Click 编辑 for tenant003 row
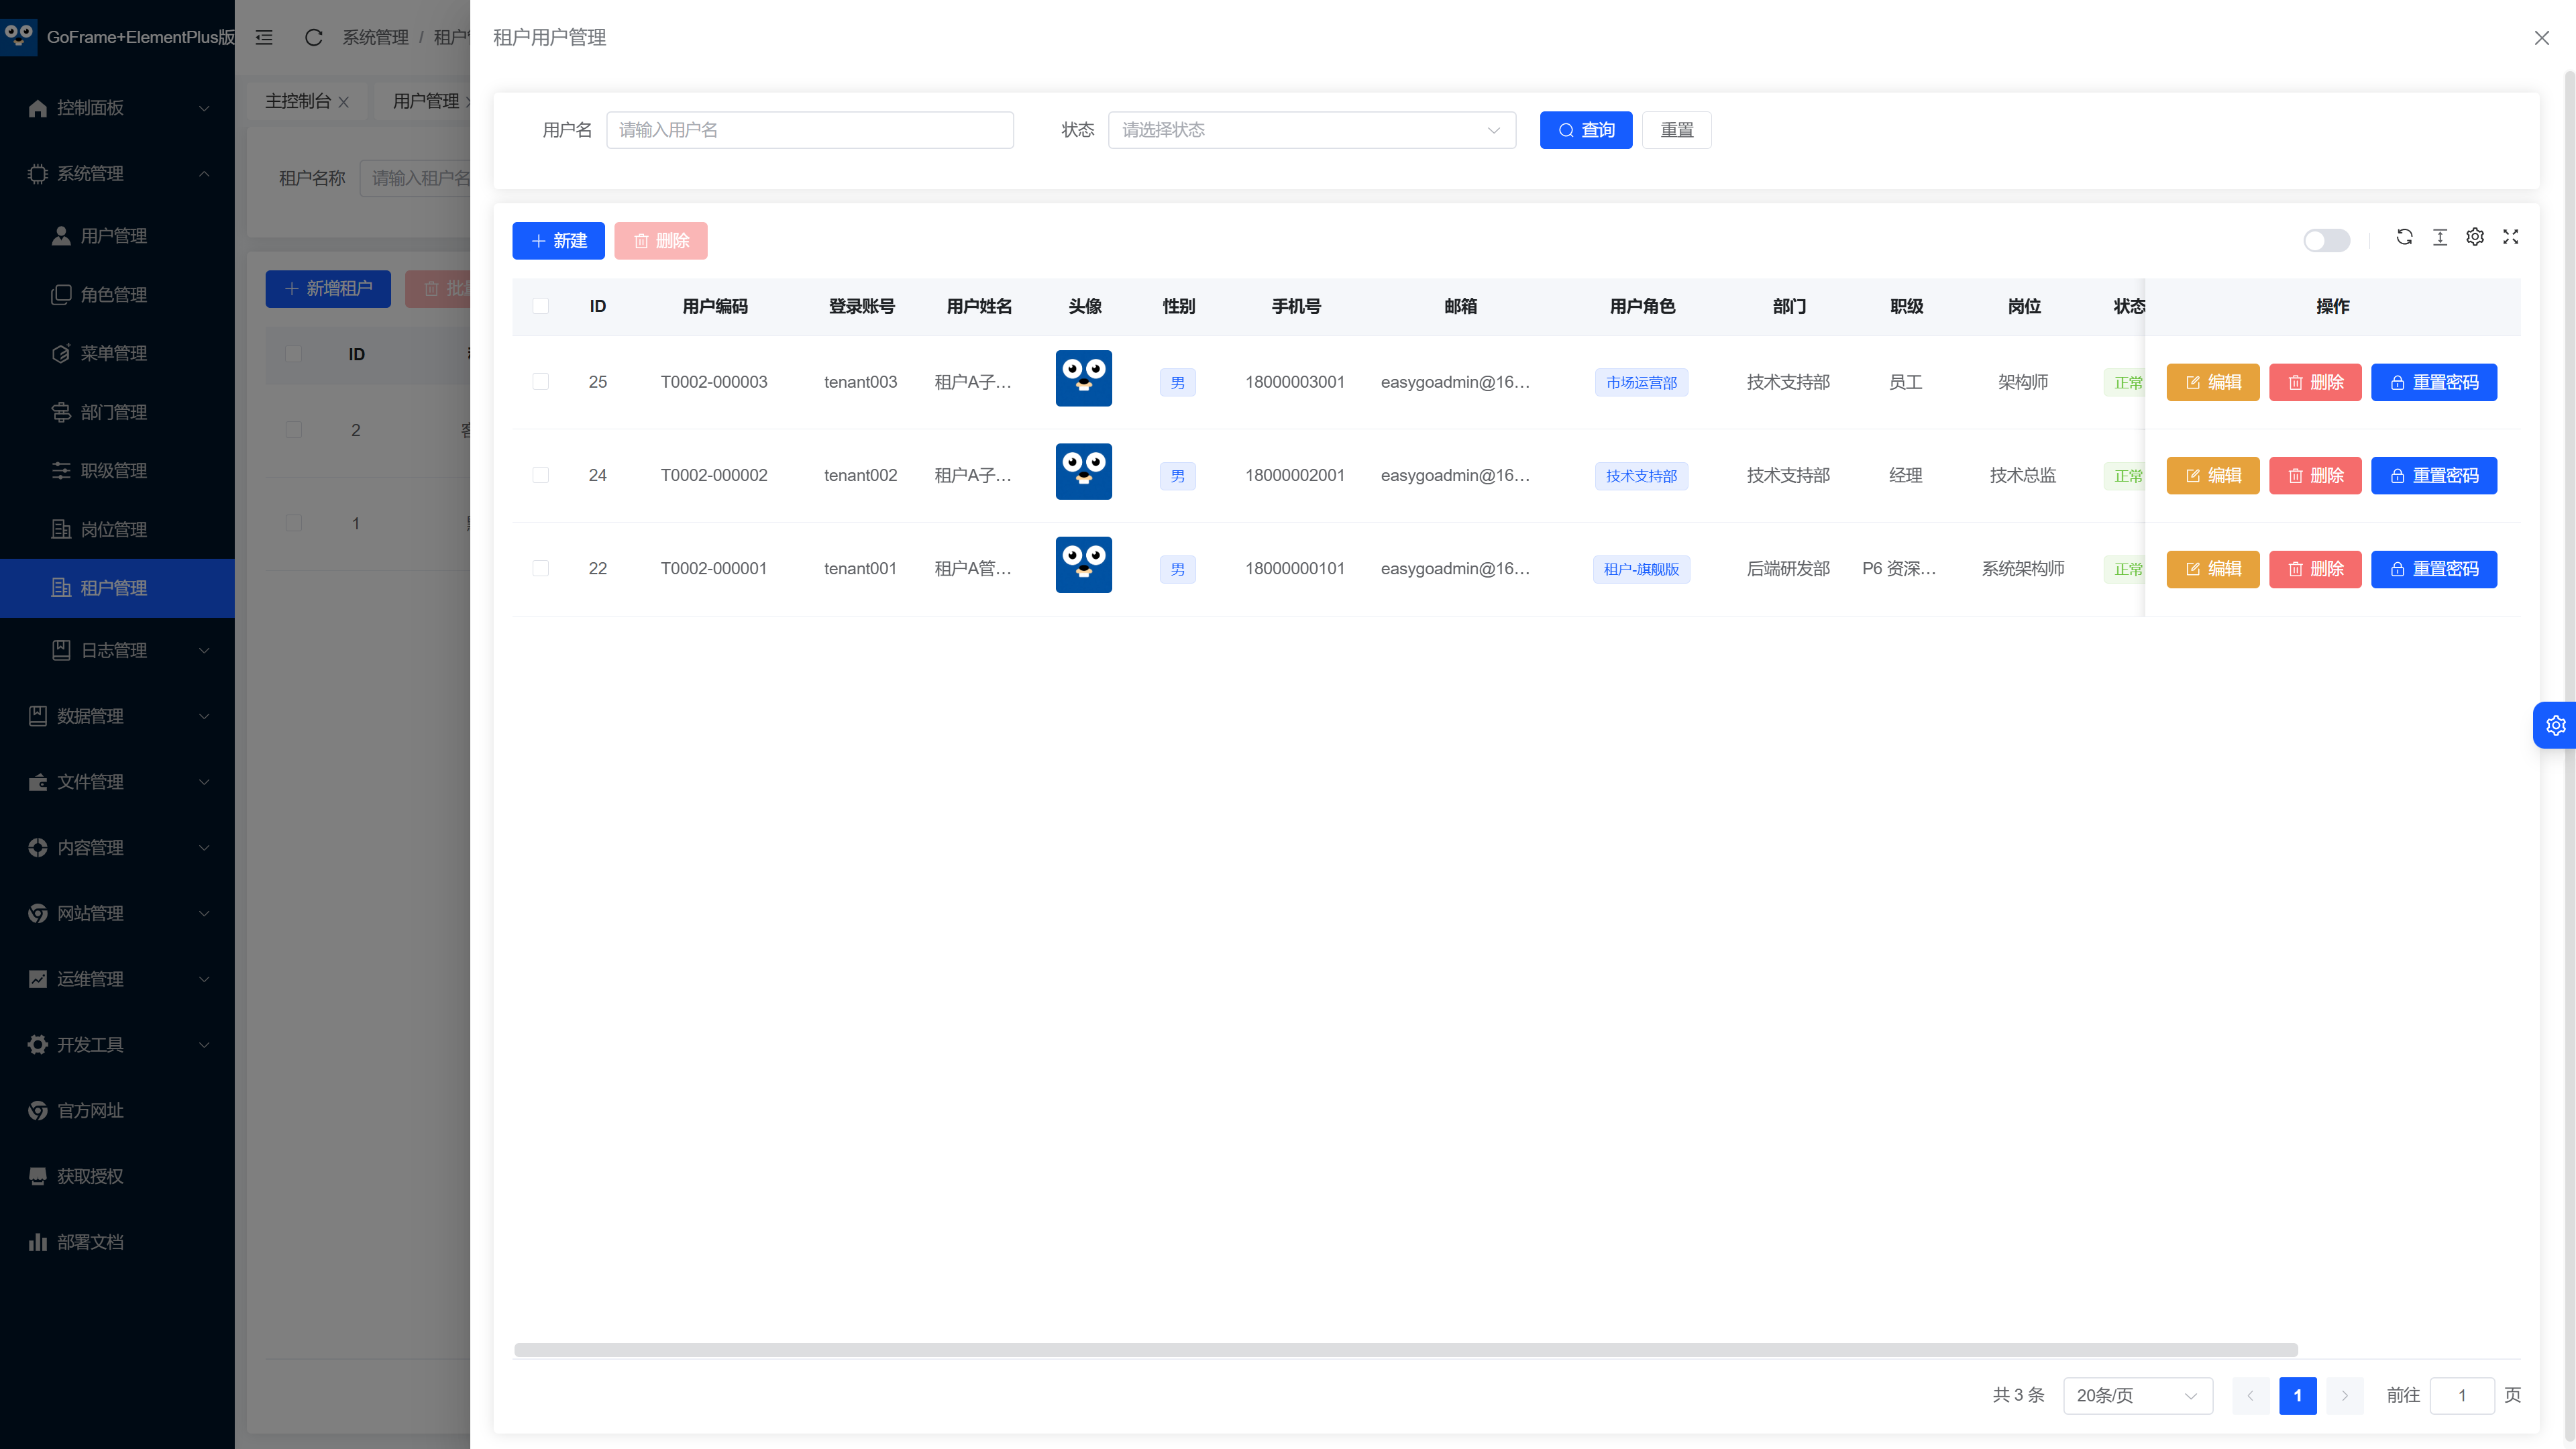Viewport: 2576px width, 1449px height. coord(2212,382)
